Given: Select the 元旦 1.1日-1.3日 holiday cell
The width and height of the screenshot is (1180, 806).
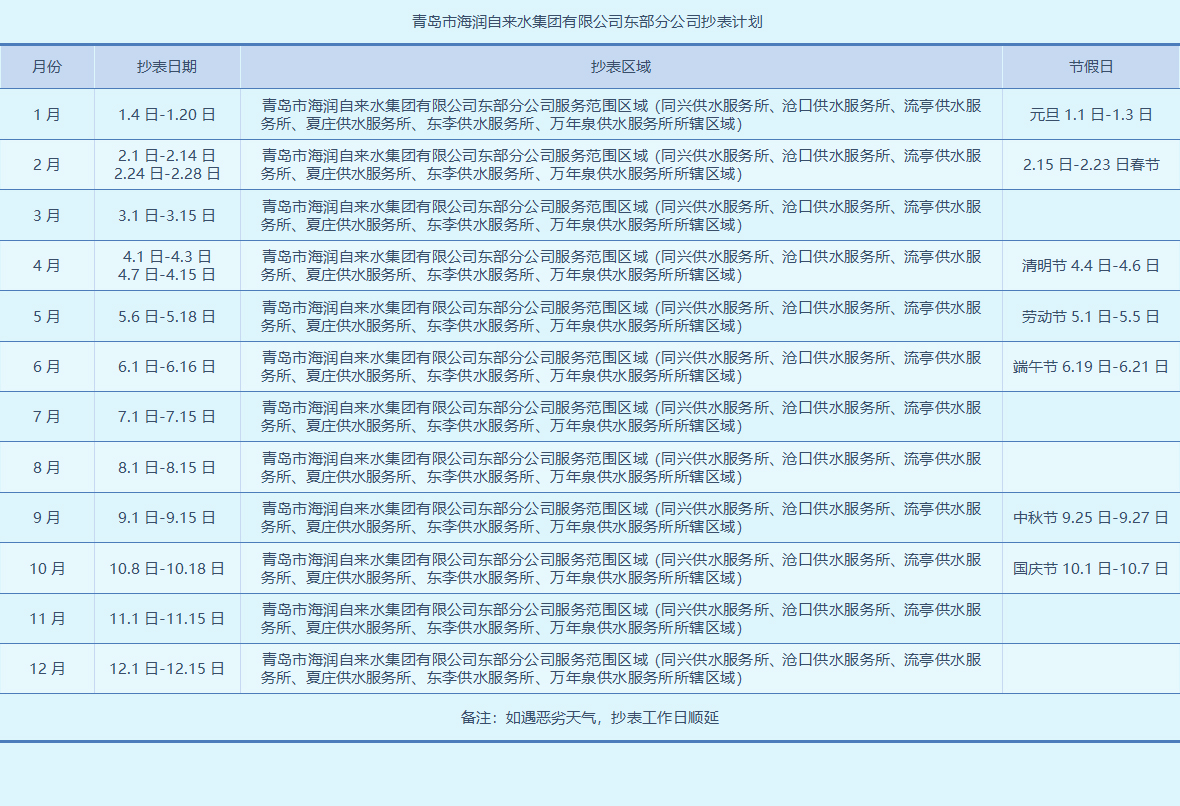Looking at the screenshot, I should [x=1090, y=114].
